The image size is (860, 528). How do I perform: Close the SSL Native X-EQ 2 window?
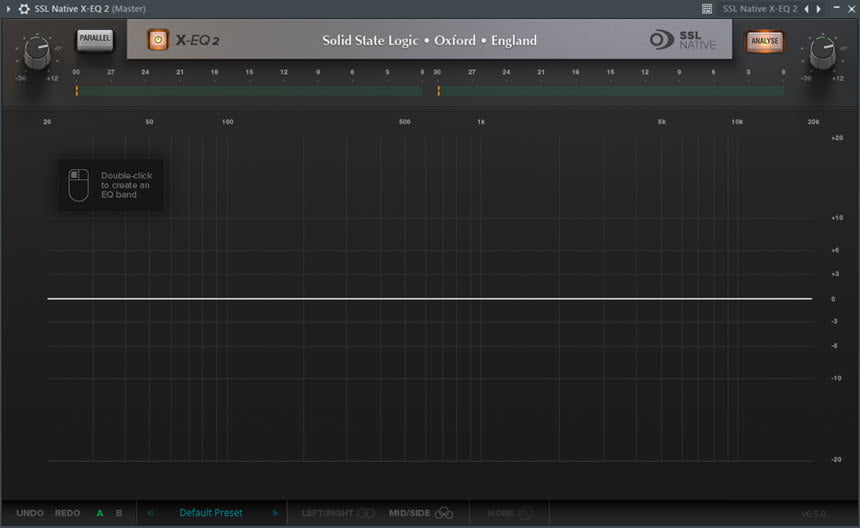tap(852, 9)
